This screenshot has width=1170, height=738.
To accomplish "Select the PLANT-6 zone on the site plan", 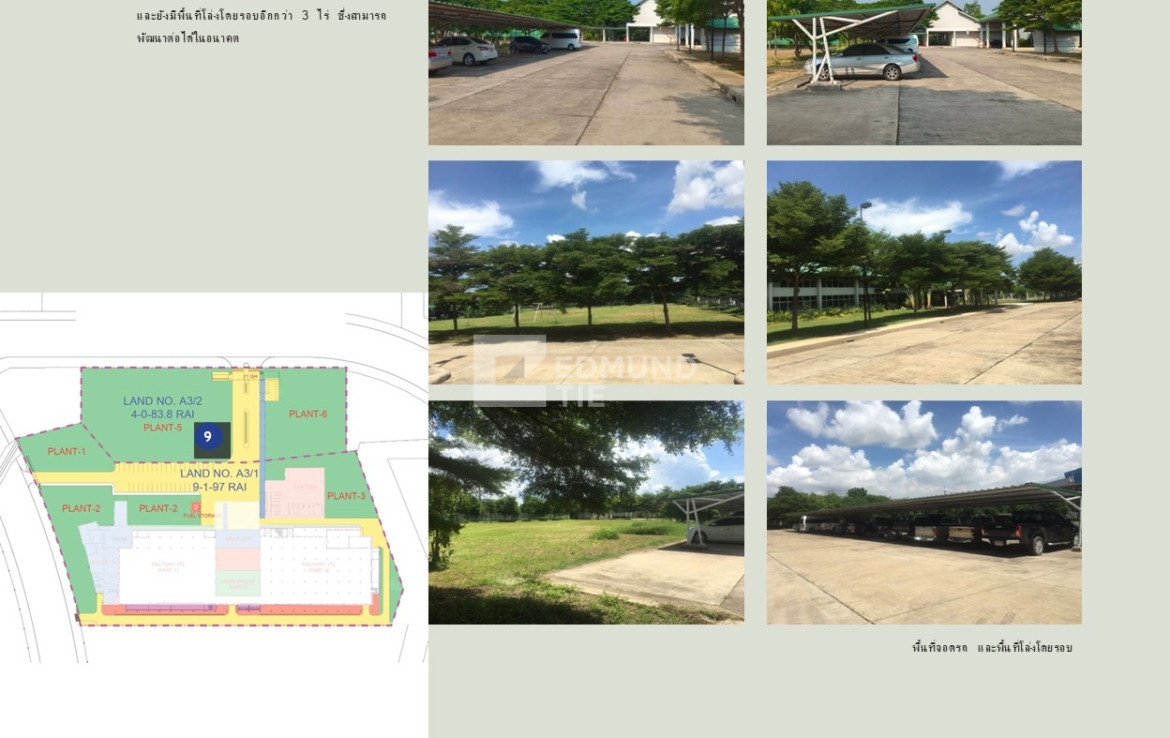I will click(x=308, y=414).
